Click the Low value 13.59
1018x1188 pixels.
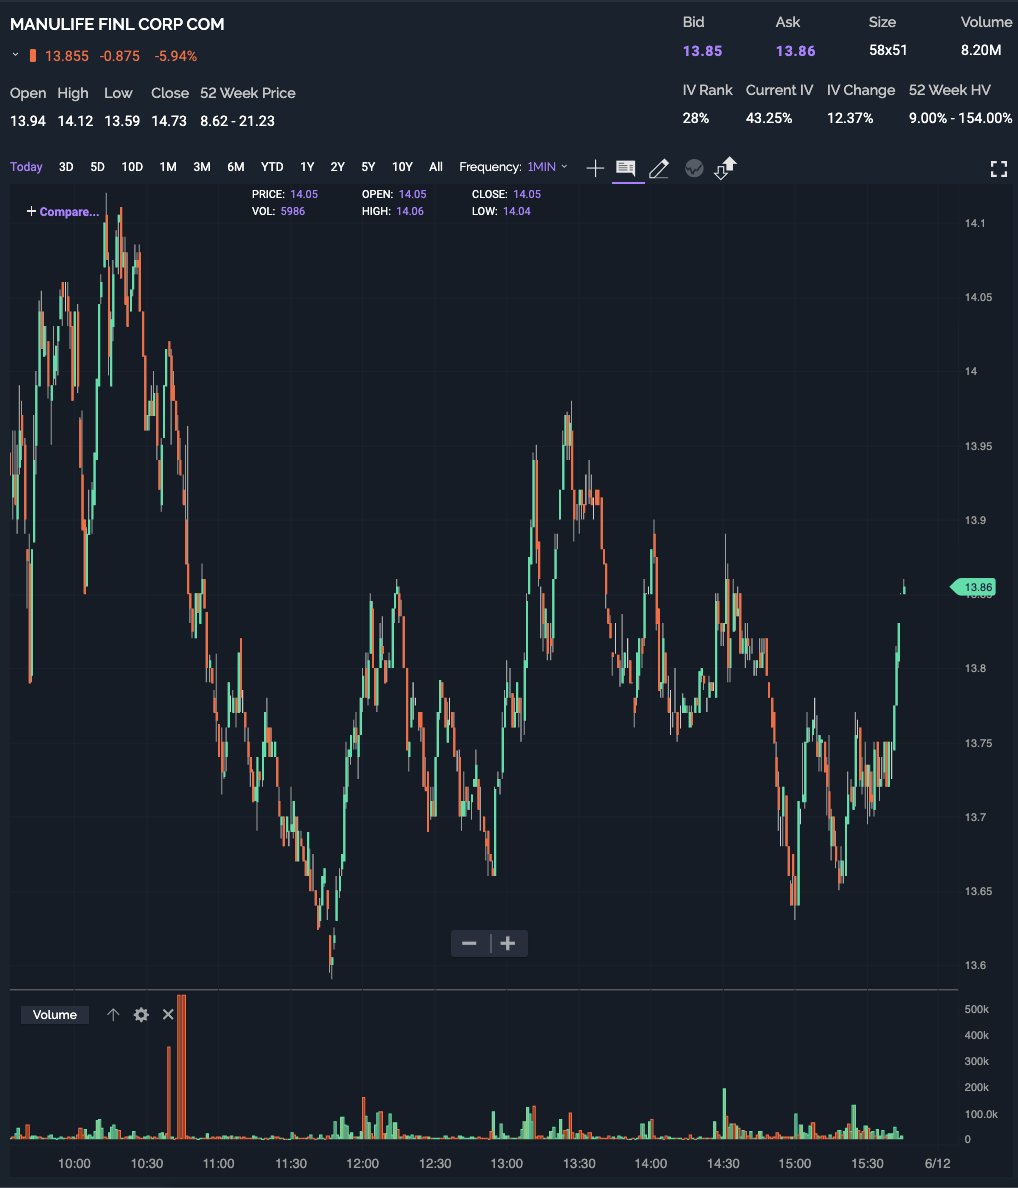coord(122,120)
